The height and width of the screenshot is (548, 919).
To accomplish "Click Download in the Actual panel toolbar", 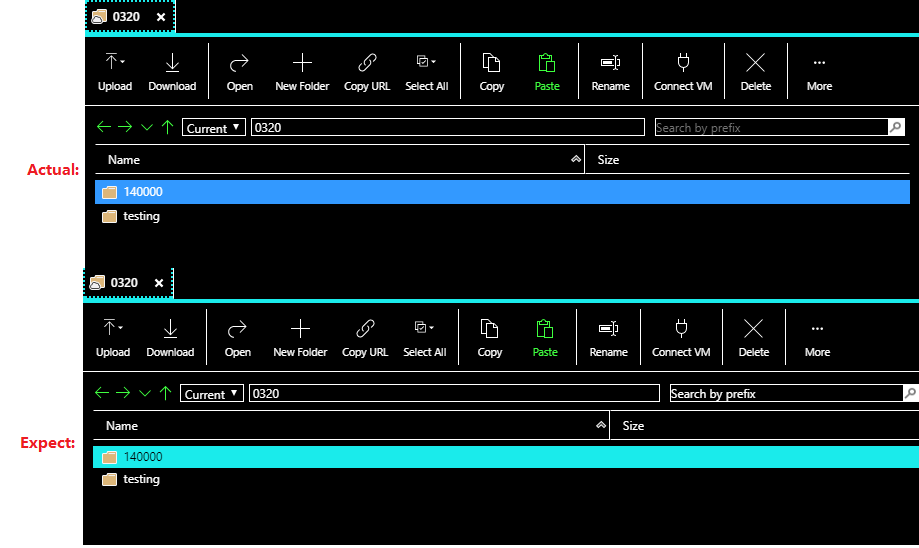I will coord(172,73).
